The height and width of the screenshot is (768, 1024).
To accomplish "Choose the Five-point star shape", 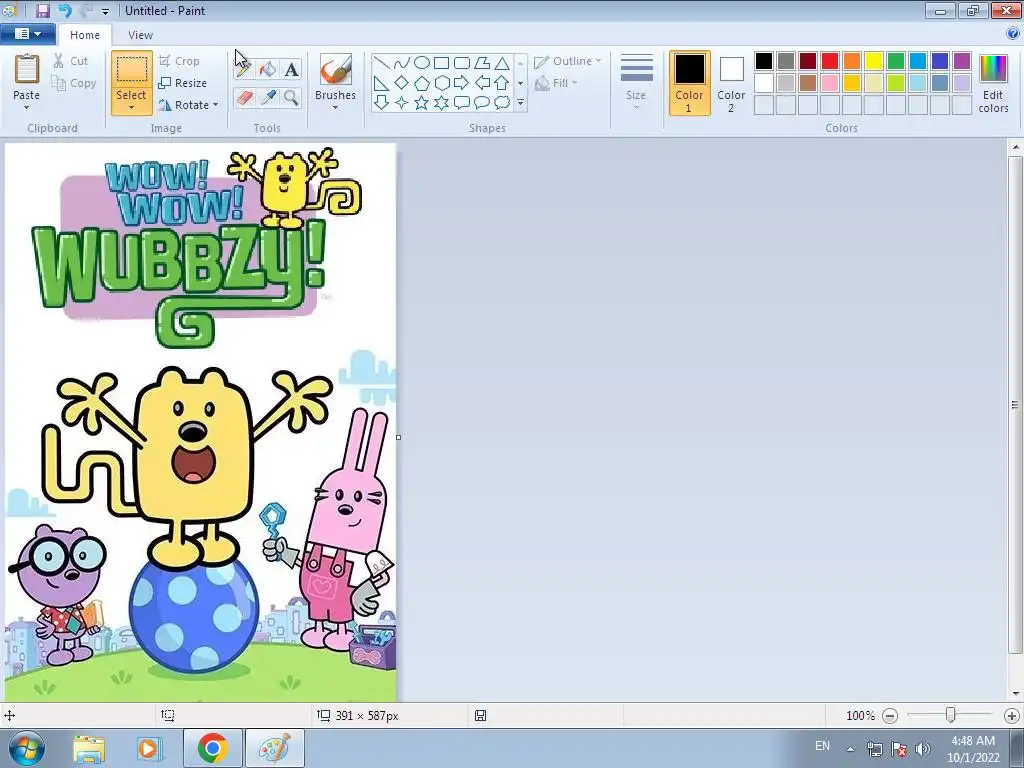I will tap(422, 103).
